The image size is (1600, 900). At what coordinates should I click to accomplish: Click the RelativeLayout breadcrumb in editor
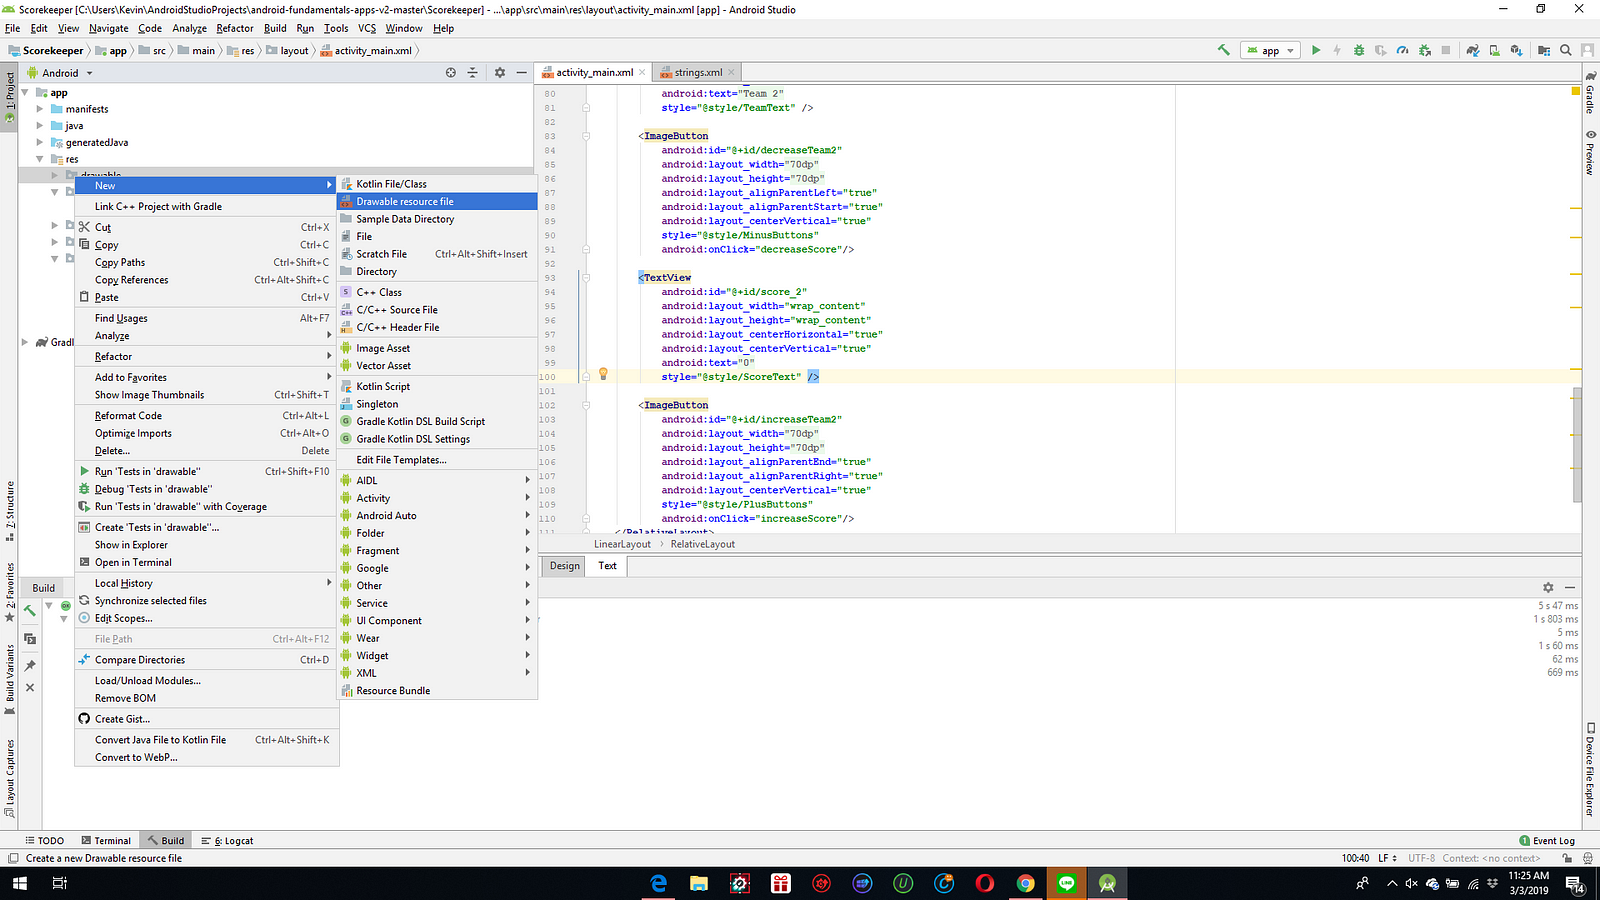702,545
